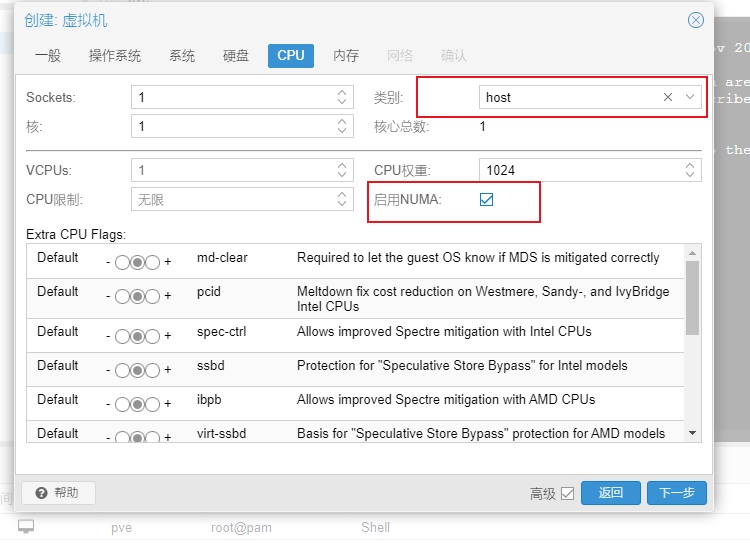Click scroll-down arrow of flags list
This screenshot has width=750, height=543.
[692, 433]
